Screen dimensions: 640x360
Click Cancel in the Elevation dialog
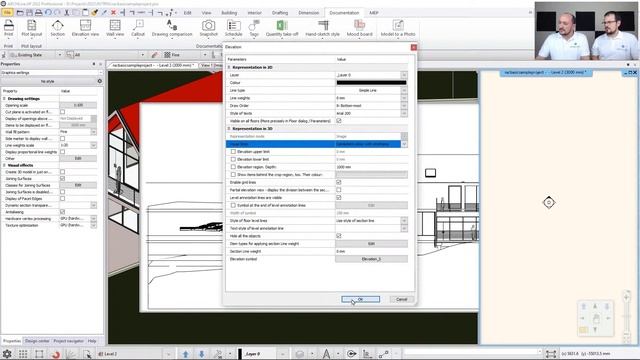[x=401, y=300]
